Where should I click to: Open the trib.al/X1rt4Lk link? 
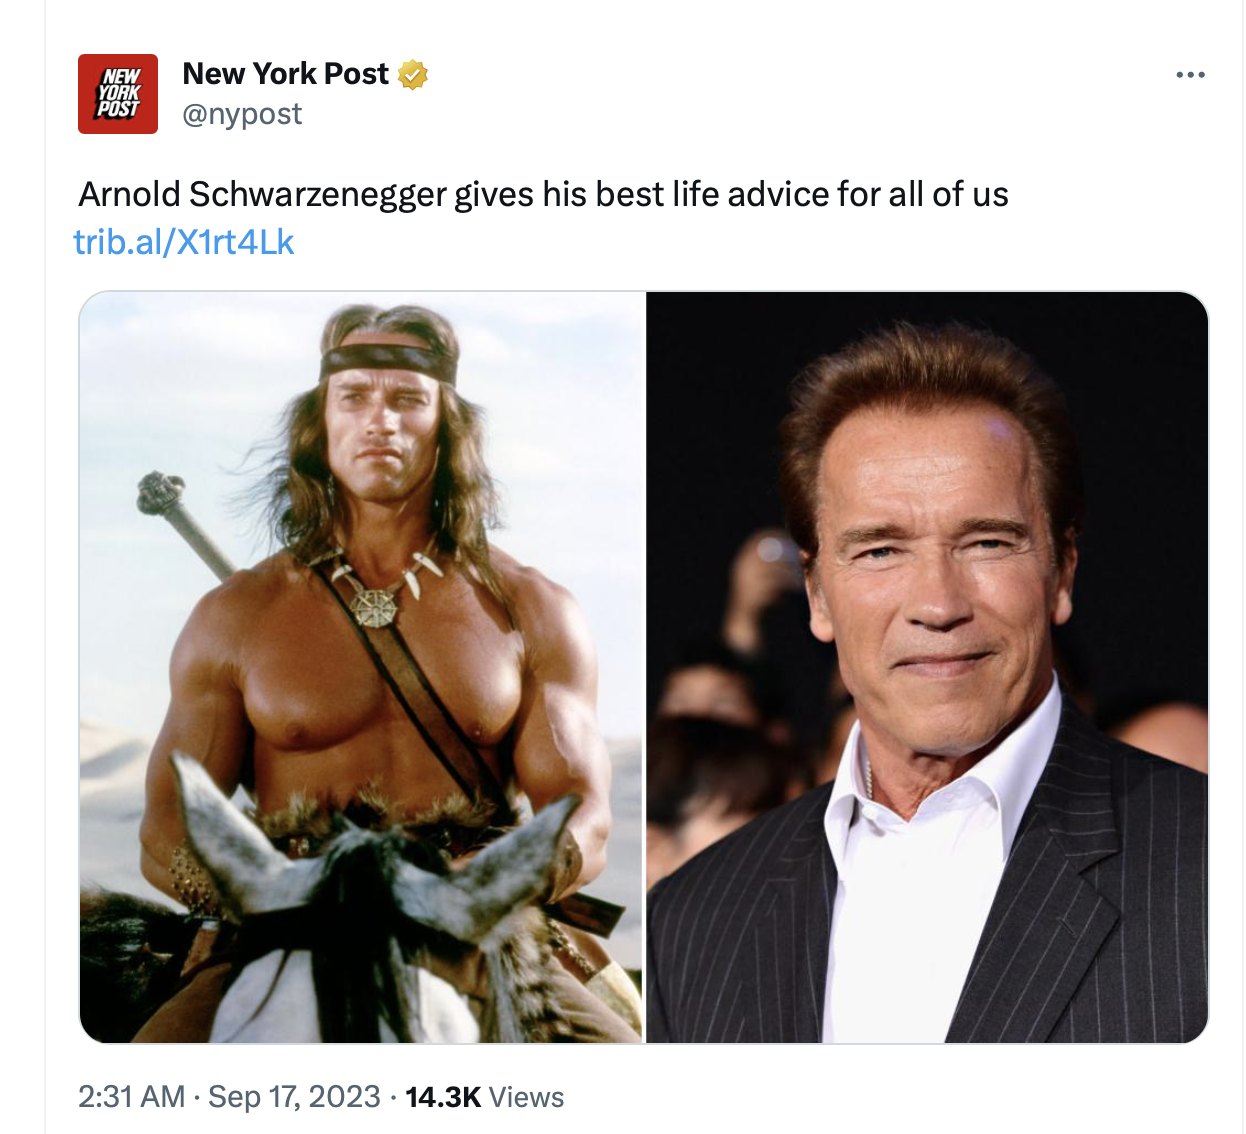pos(184,242)
